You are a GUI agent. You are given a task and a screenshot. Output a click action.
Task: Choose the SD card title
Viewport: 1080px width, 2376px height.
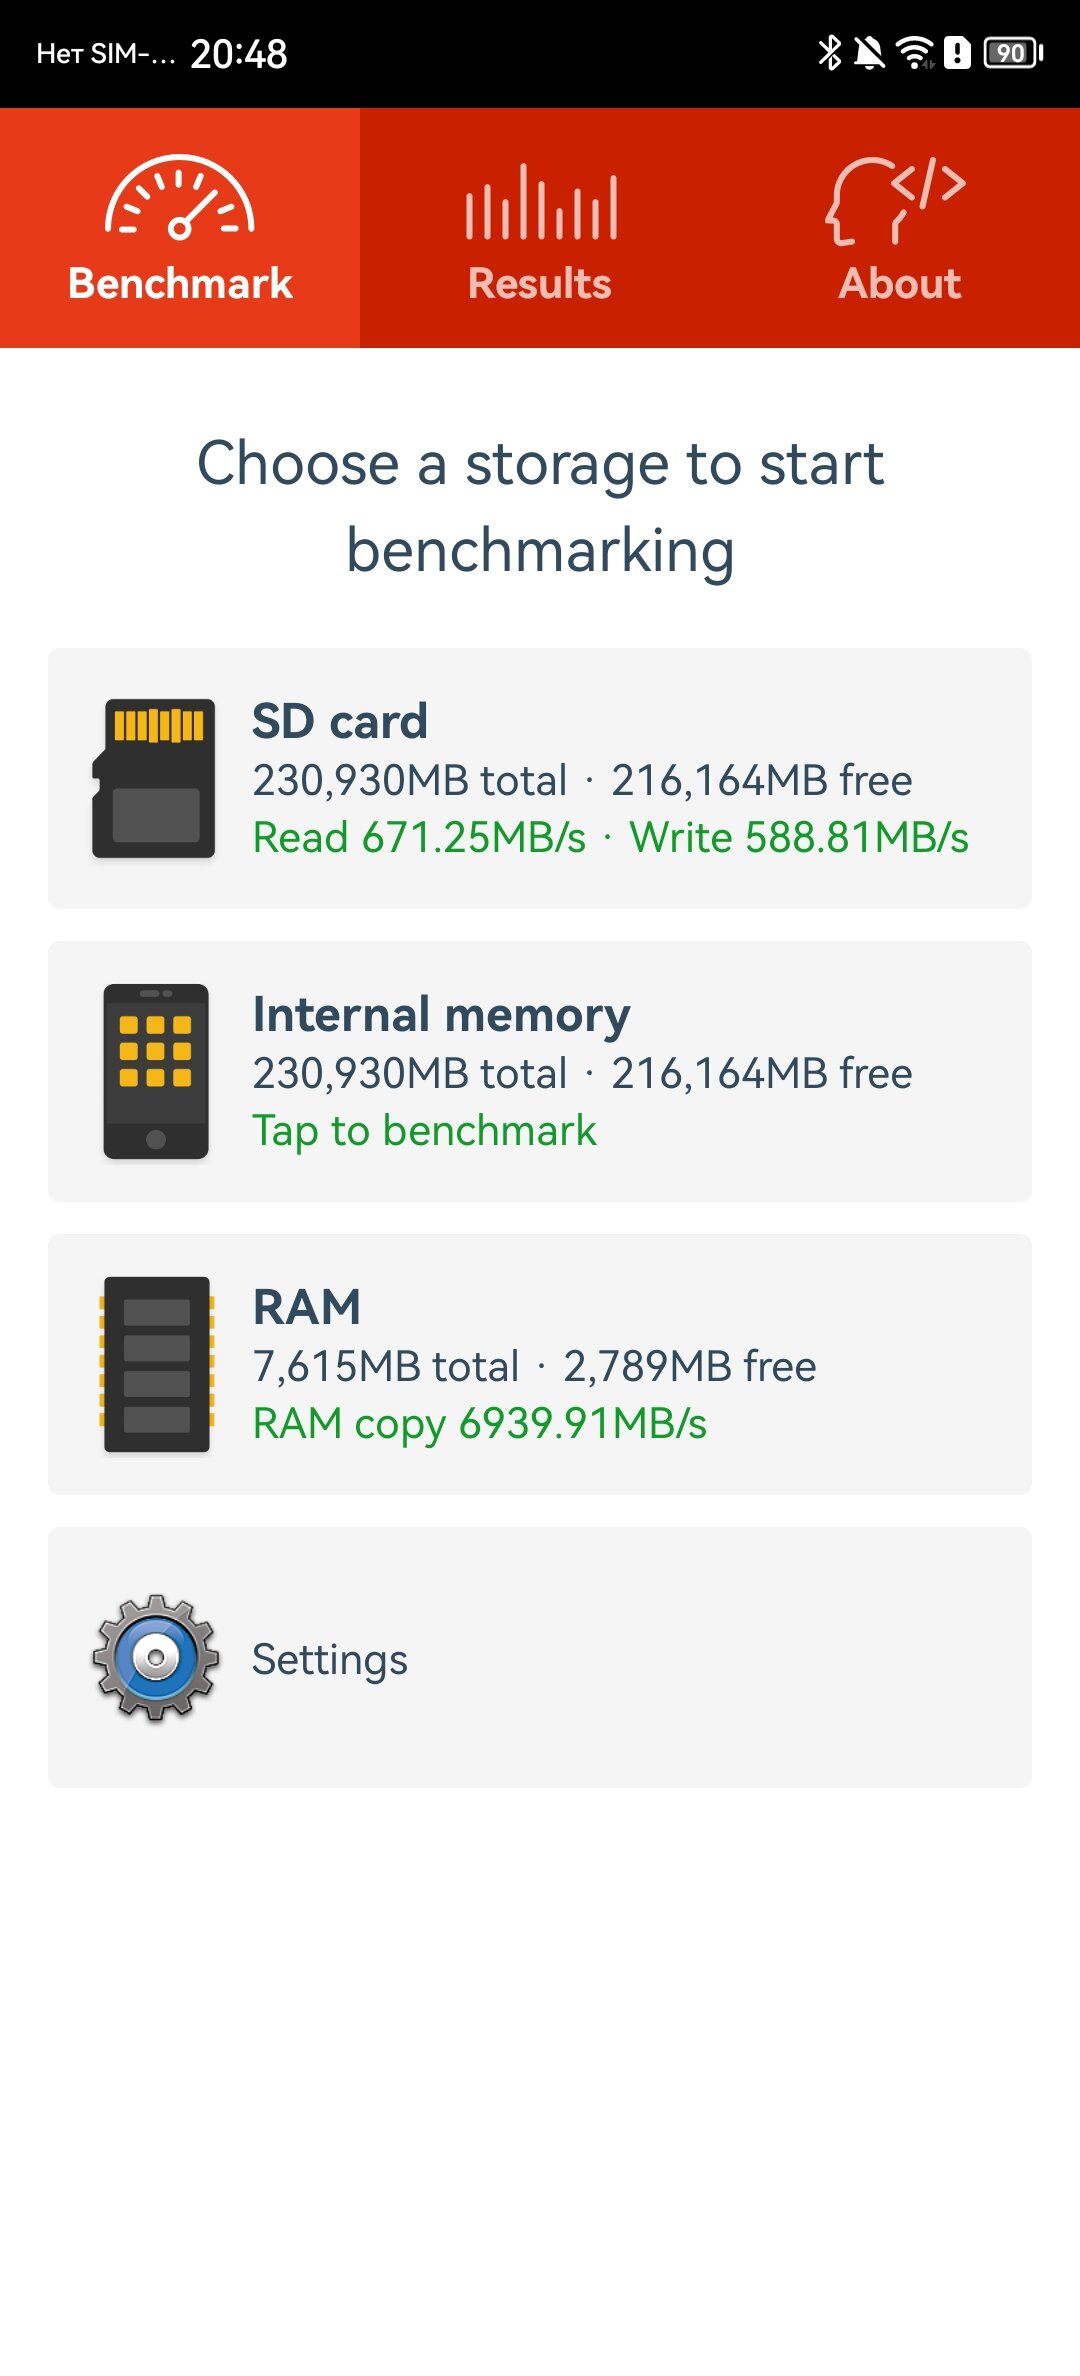(x=340, y=721)
